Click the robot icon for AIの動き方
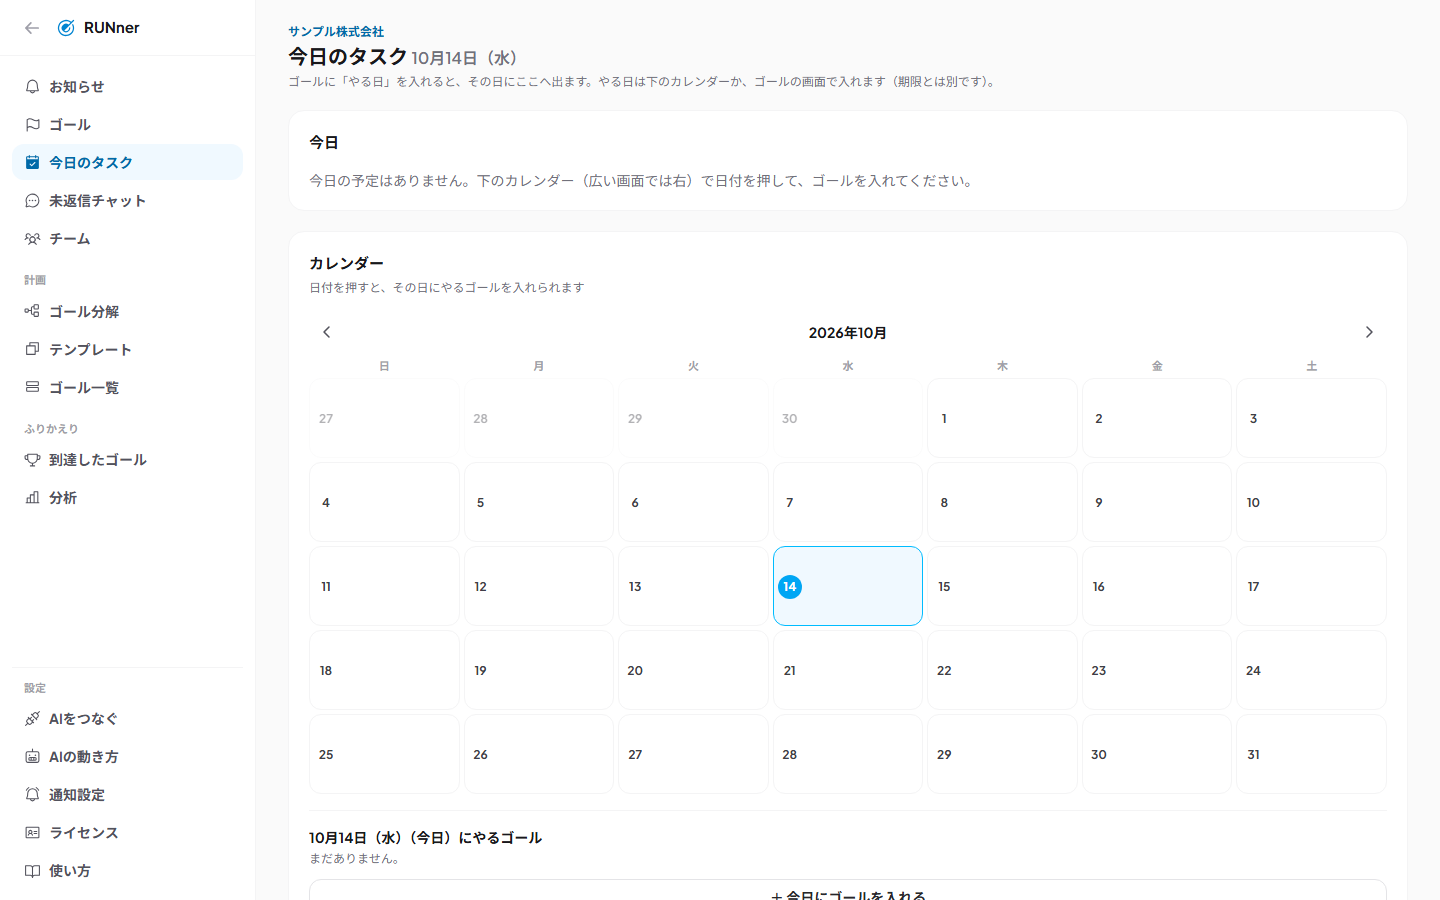The height and width of the screenshot is (900, 1440). 32,757
